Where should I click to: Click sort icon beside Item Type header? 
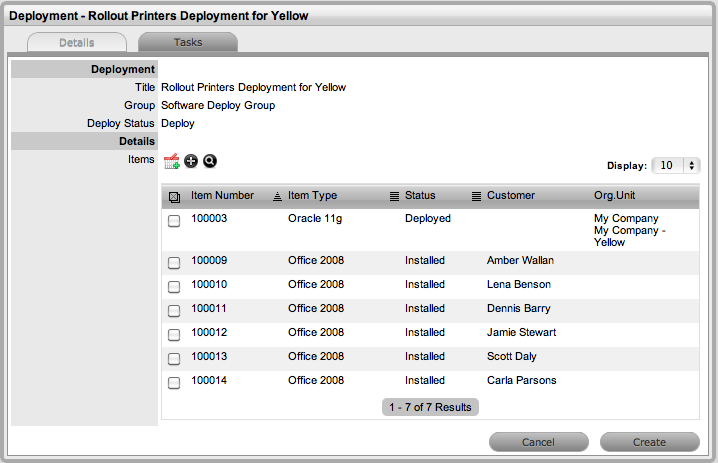point(277,196)
